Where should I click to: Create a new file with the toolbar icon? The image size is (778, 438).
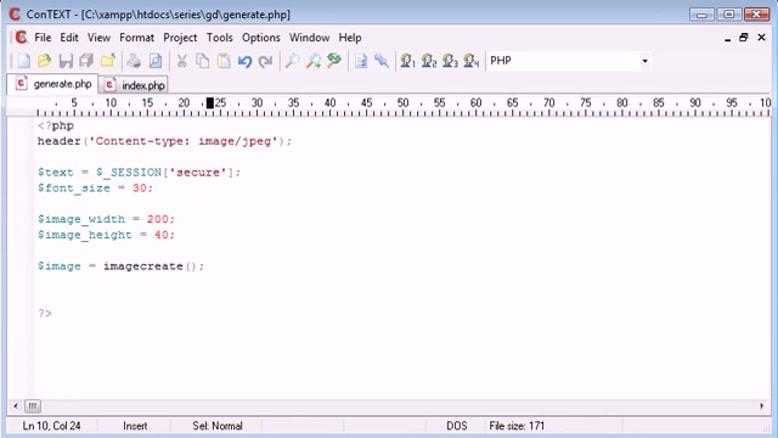tap(24, 61)
